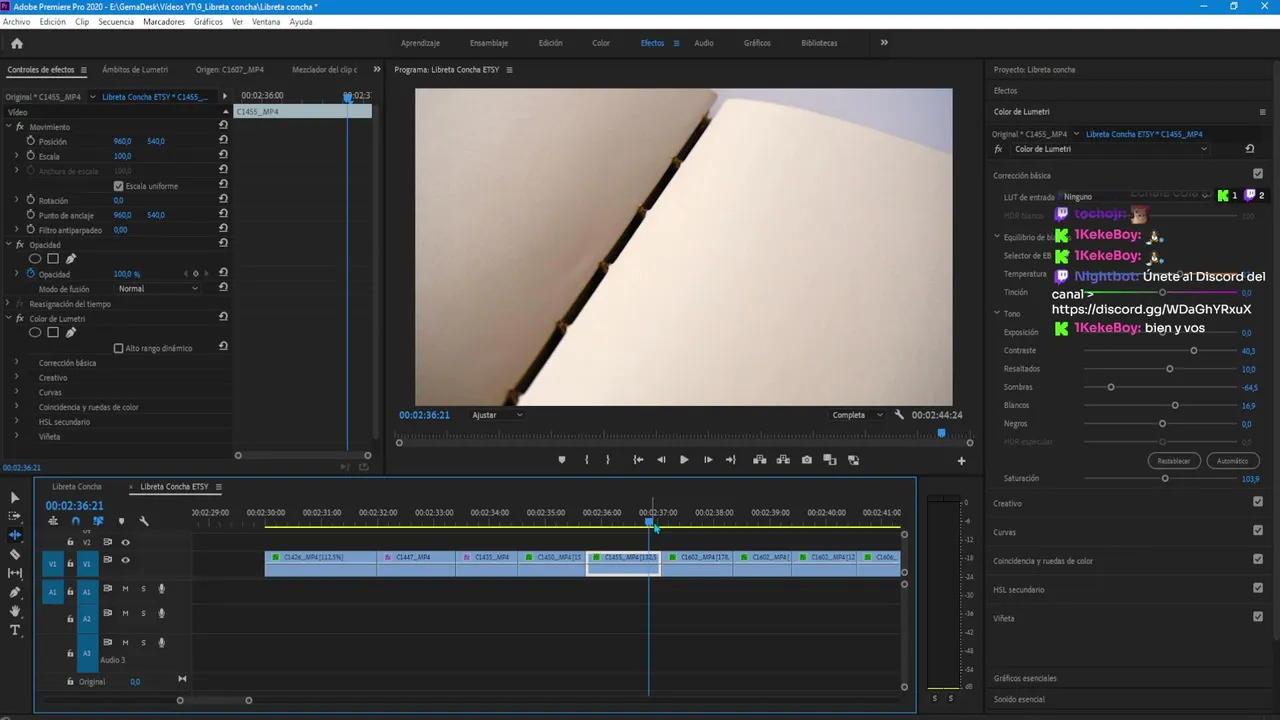1280x720 pixels.
Task: Show more workspaces overflow chevron
Action: tap(884, 43)
